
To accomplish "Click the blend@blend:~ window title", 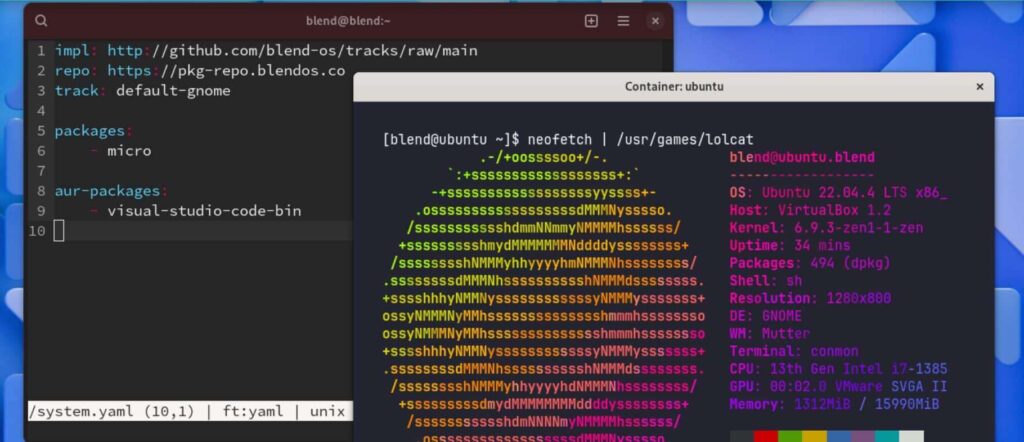I will [348, 21].
